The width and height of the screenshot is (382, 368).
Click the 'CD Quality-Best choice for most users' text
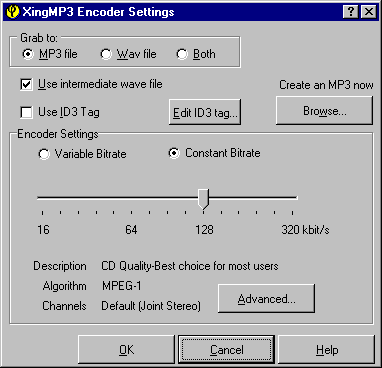coord(190,266)
